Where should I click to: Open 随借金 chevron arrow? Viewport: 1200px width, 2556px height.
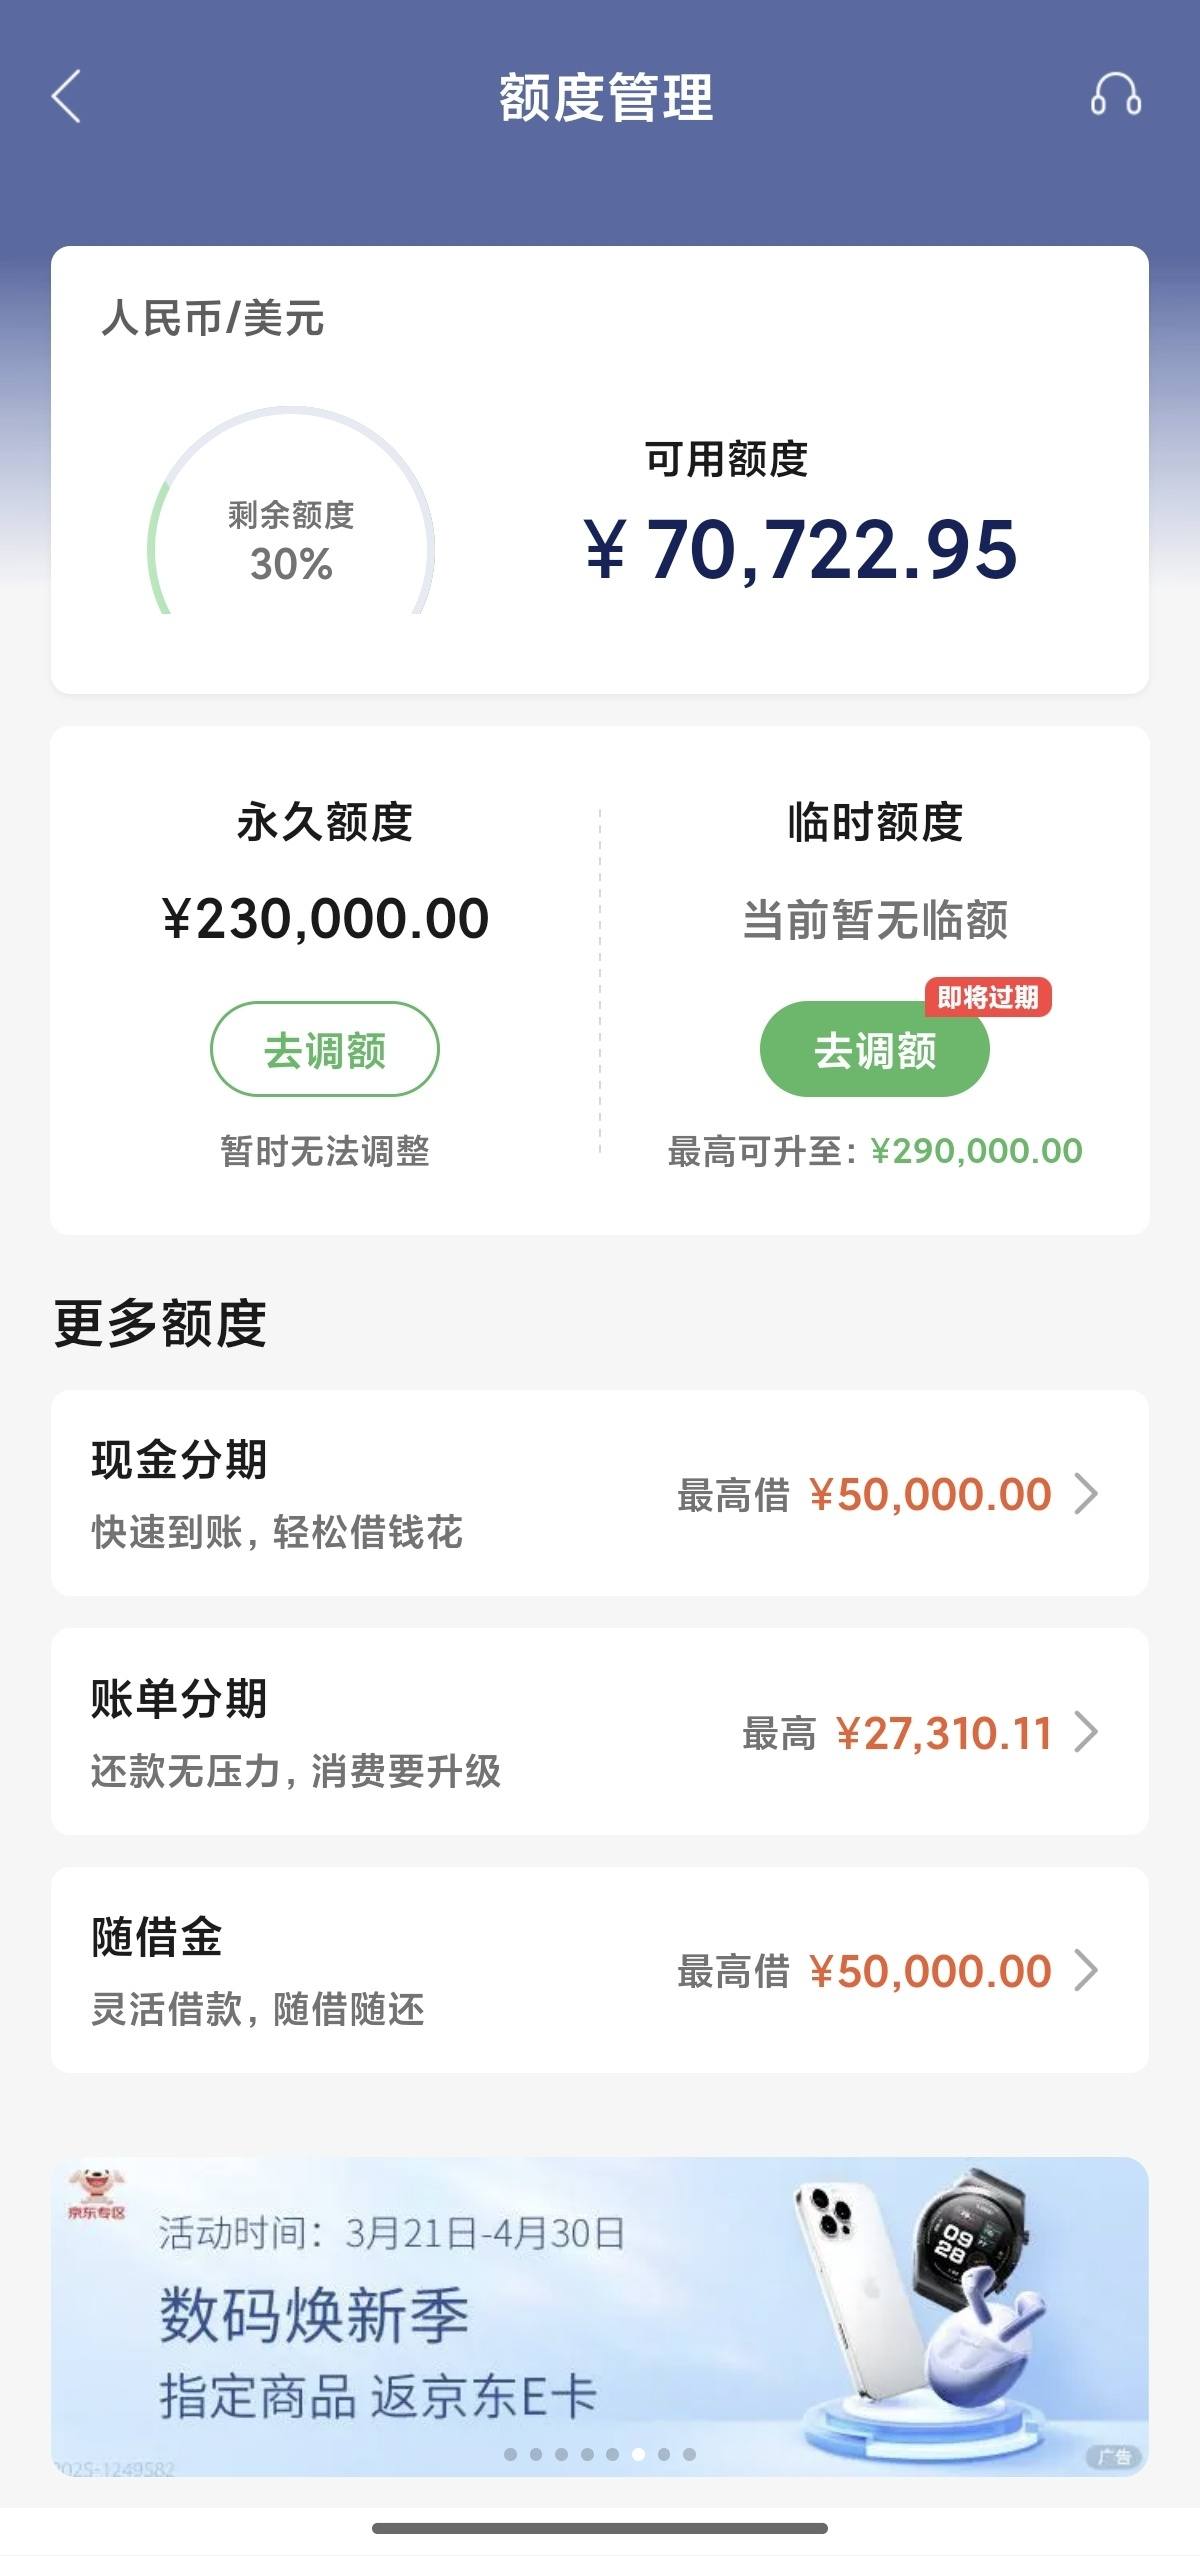pos(1086,1970)
